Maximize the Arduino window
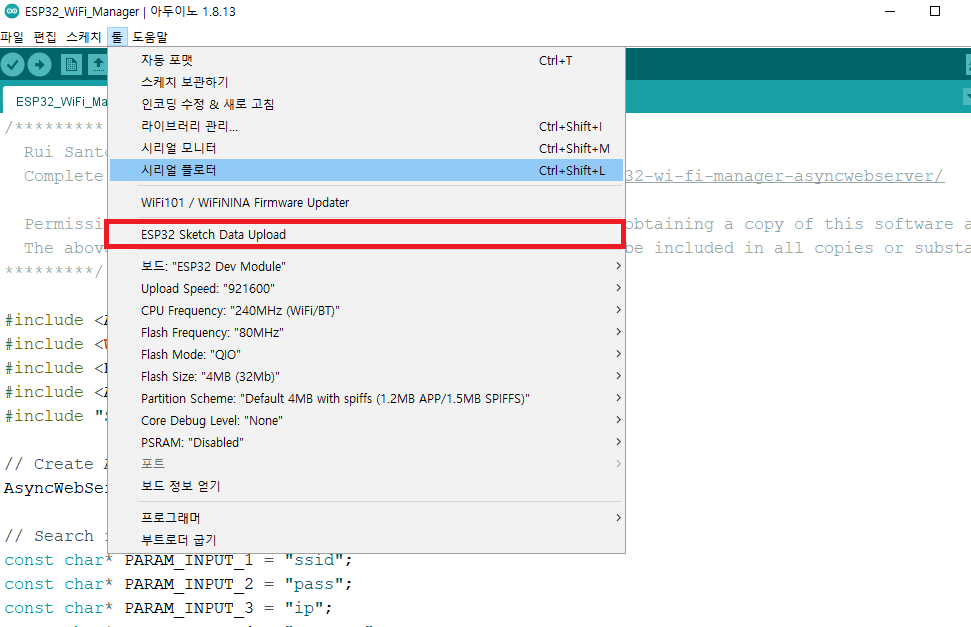971x627 pixels. [935, 11]
